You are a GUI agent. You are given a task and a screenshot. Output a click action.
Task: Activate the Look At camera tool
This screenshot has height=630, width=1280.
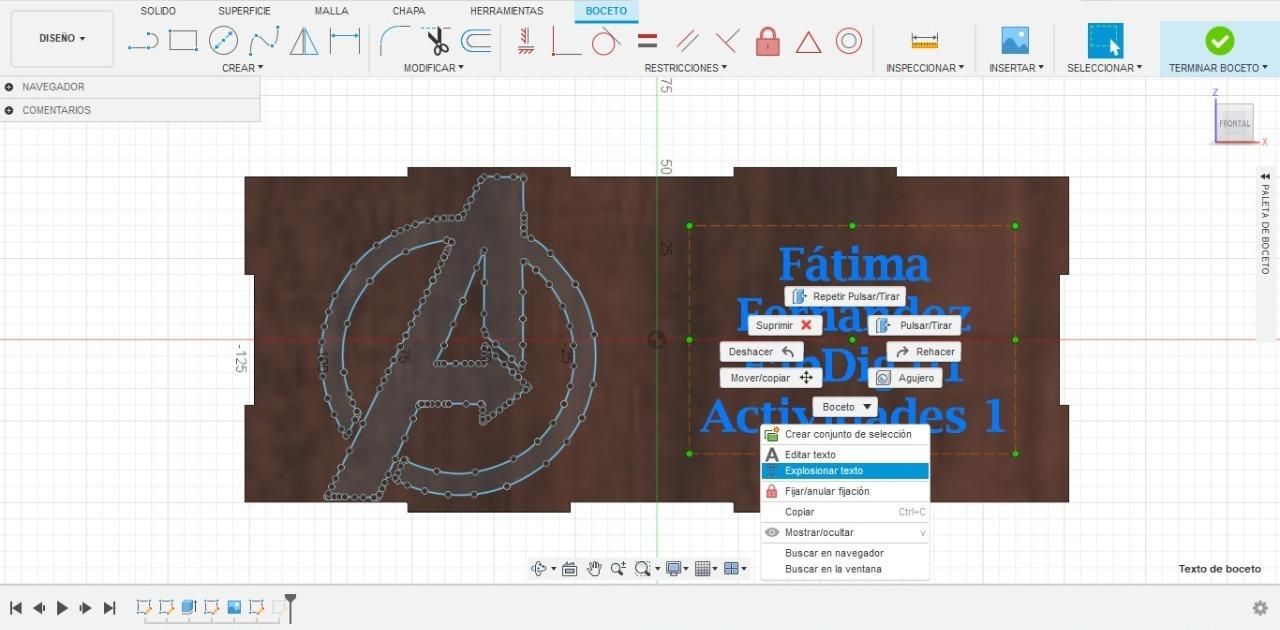tap(570, 569)
